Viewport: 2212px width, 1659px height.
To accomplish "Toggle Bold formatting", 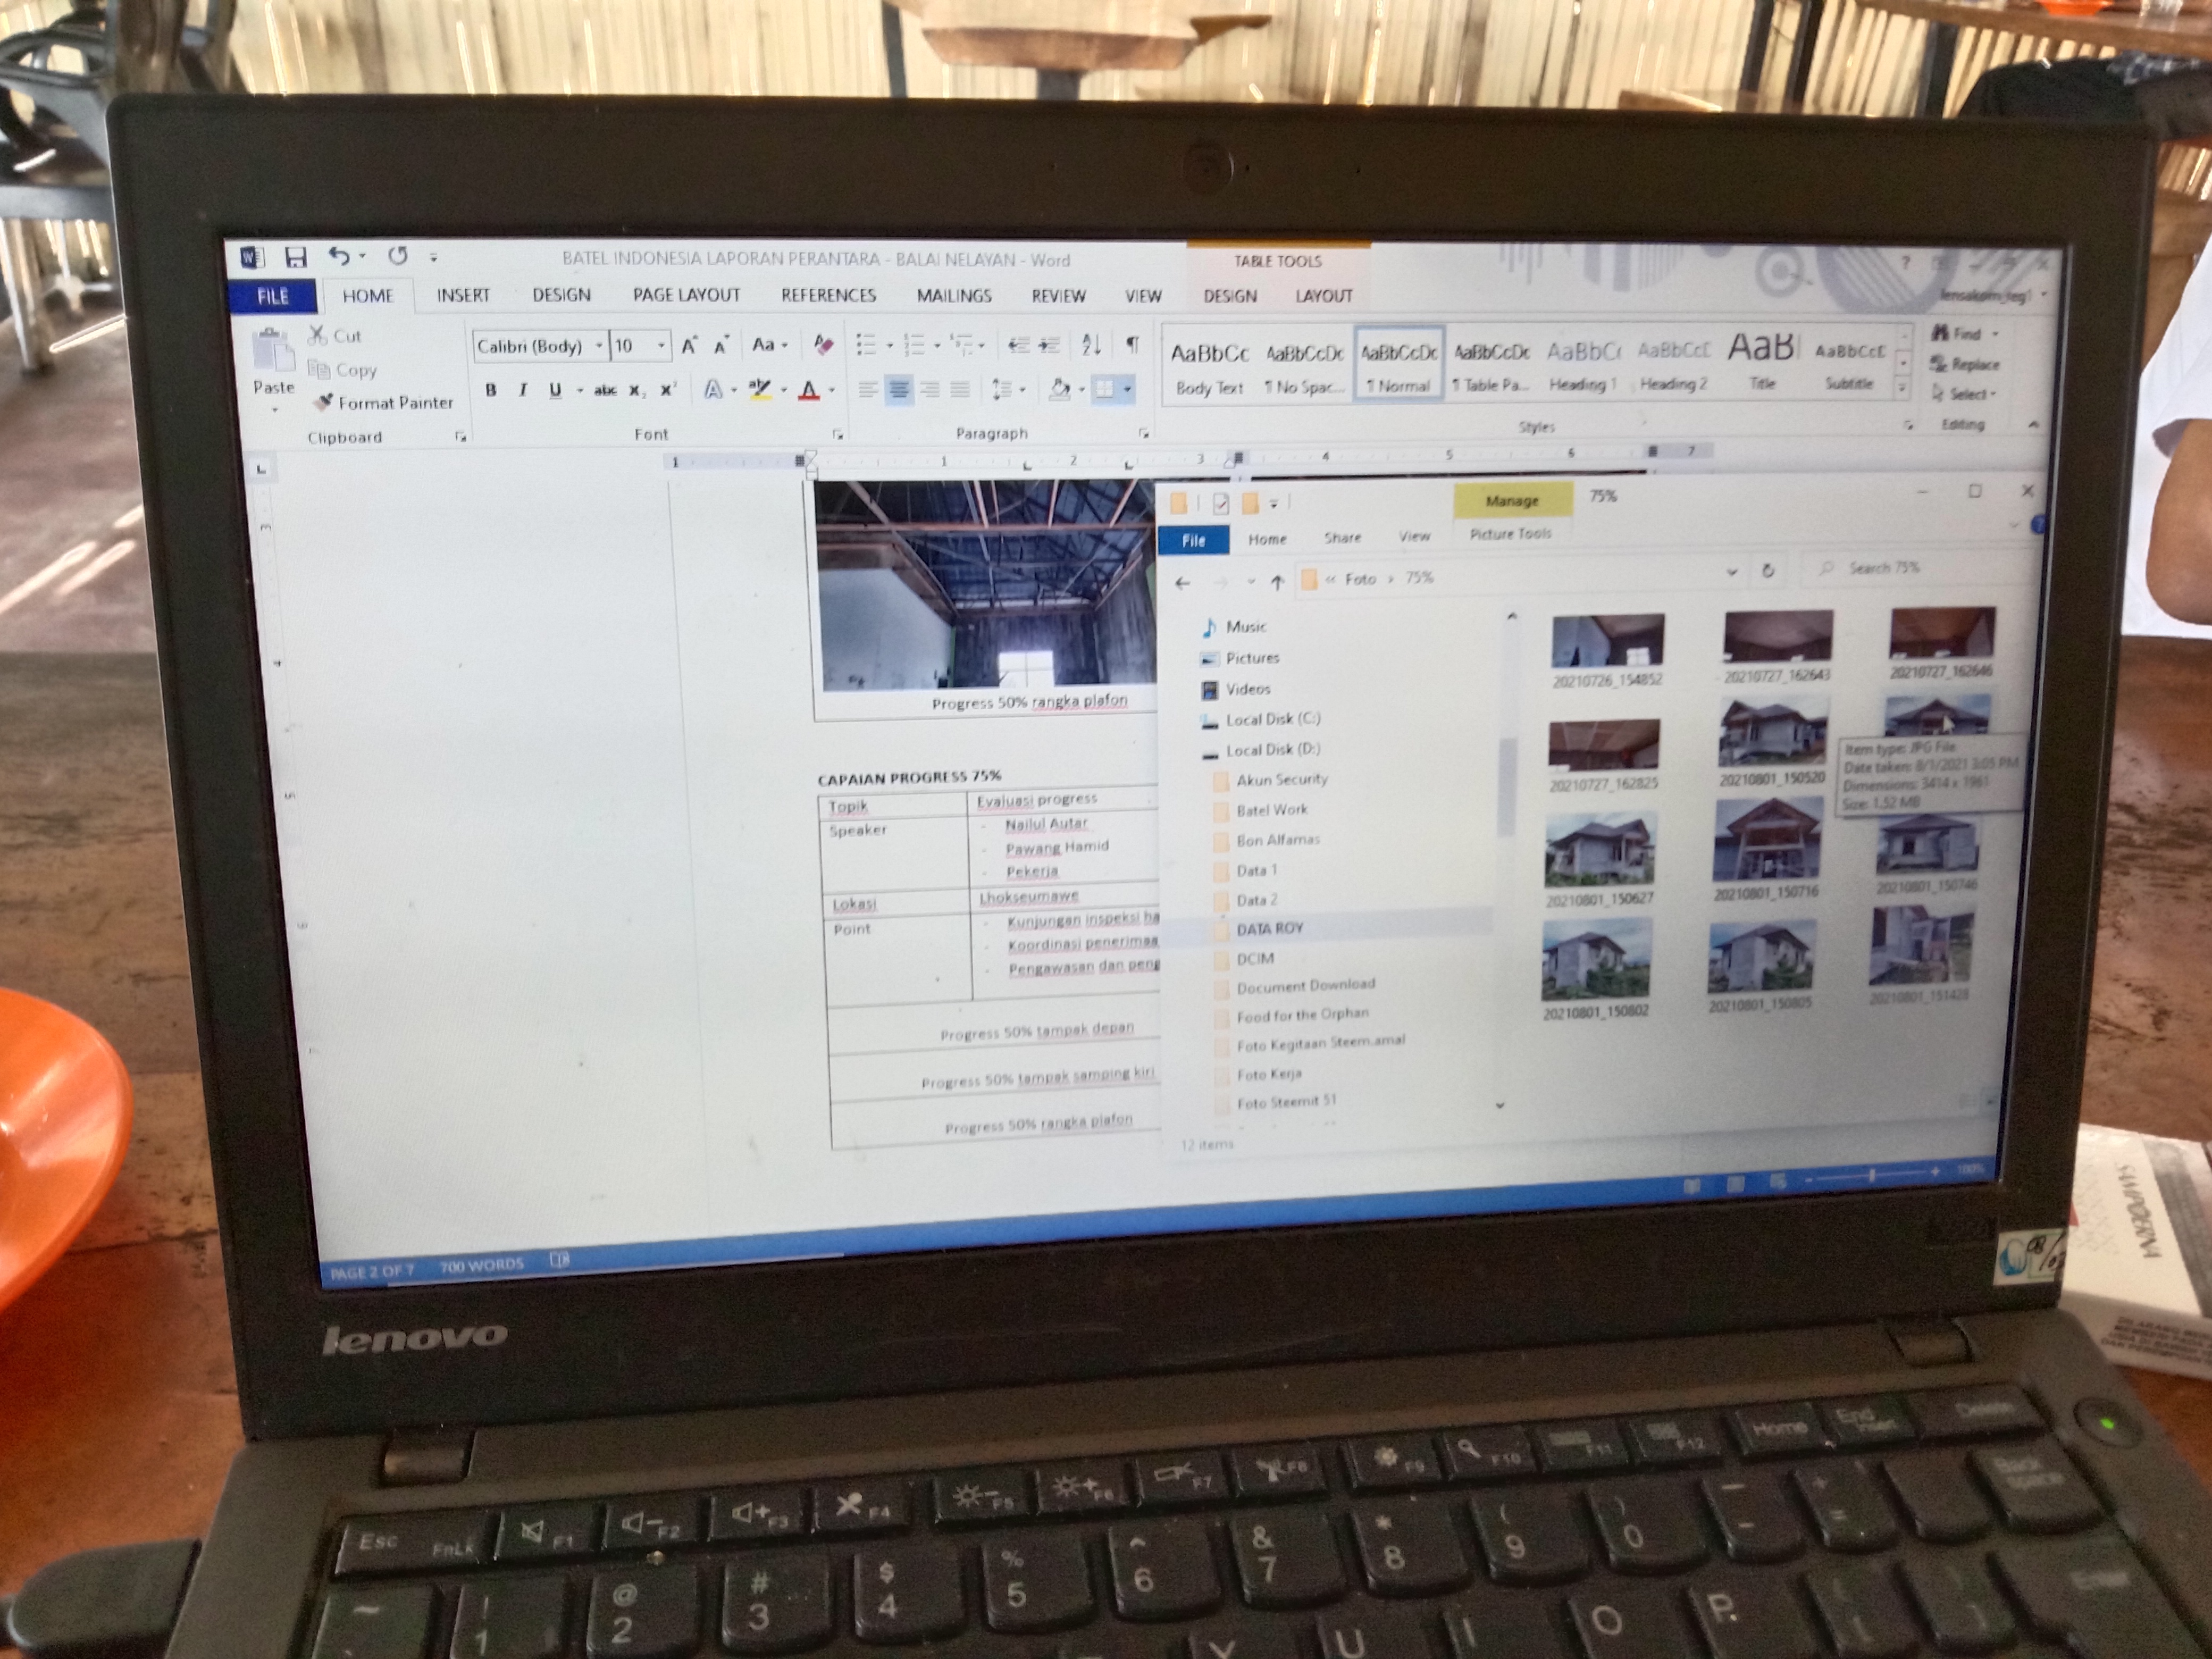I will (490, 390).
